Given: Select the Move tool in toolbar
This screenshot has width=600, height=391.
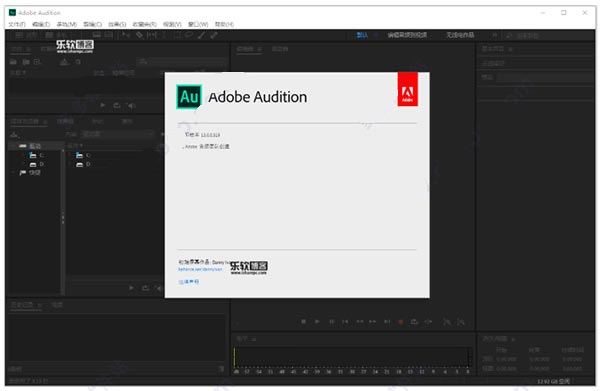Looking at the screenshot, I should tap(126, 35).
